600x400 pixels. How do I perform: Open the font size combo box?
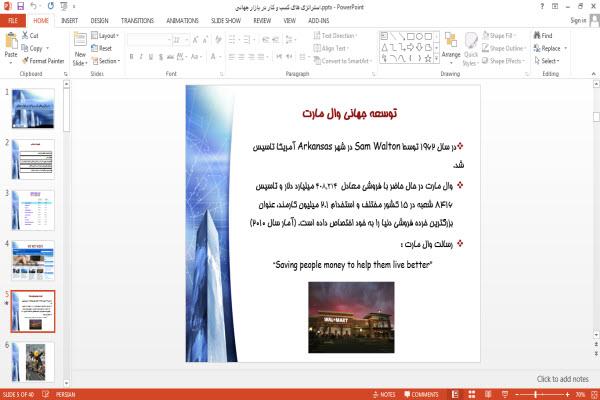pos(181,40)
